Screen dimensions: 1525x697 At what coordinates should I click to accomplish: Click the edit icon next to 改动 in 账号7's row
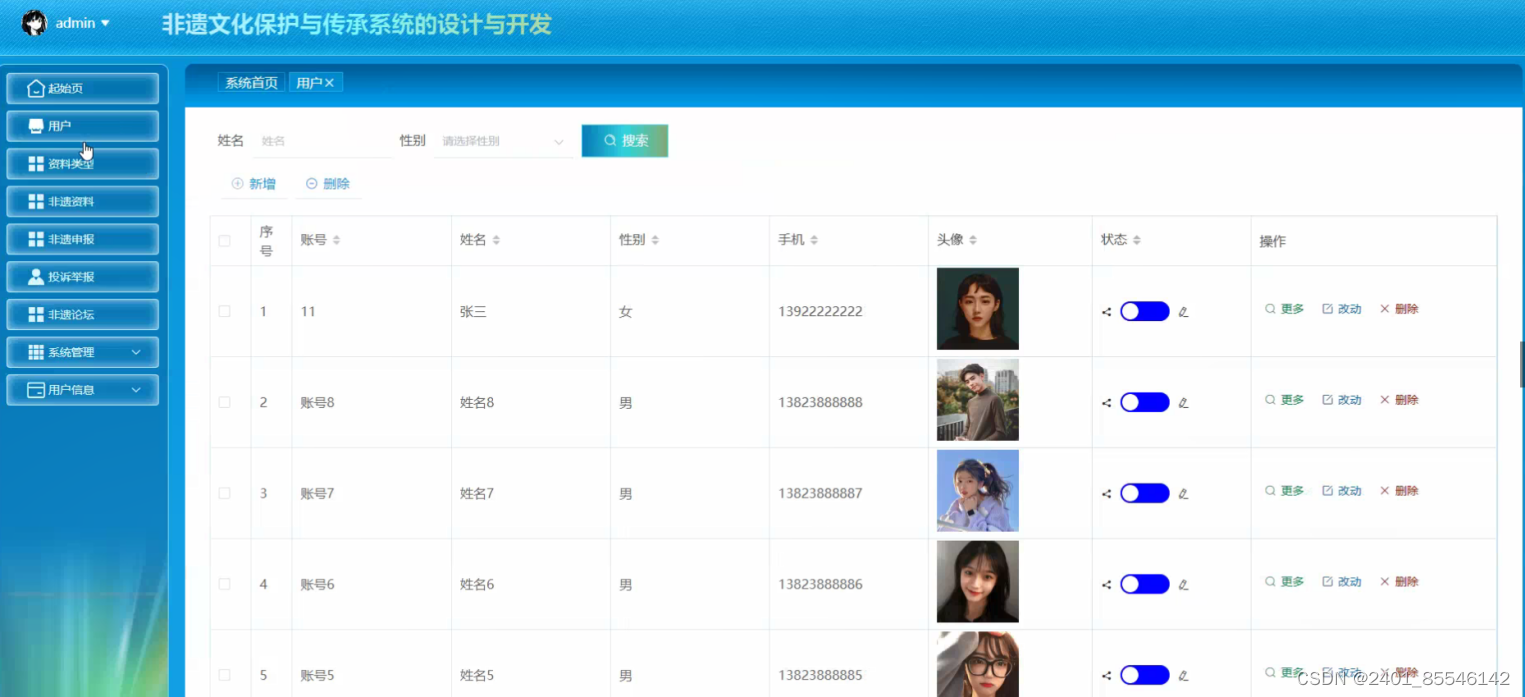(1325, 490)
